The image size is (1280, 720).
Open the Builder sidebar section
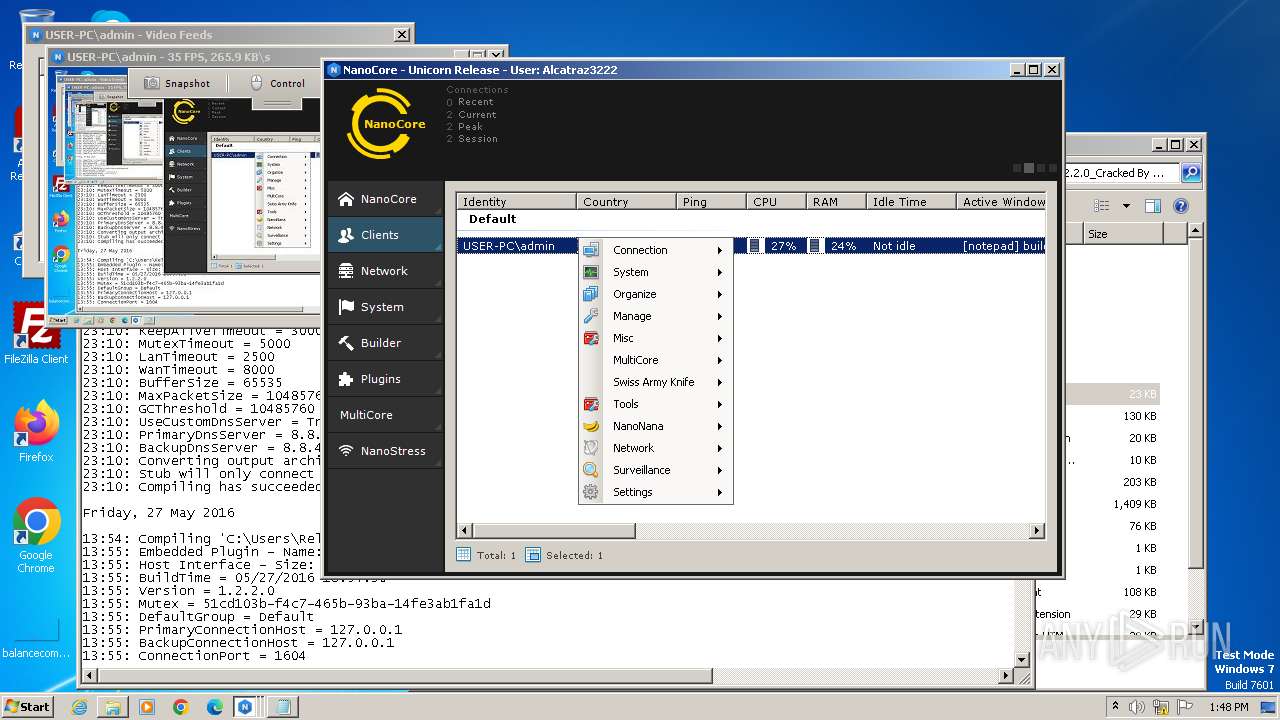click(385, 343)
